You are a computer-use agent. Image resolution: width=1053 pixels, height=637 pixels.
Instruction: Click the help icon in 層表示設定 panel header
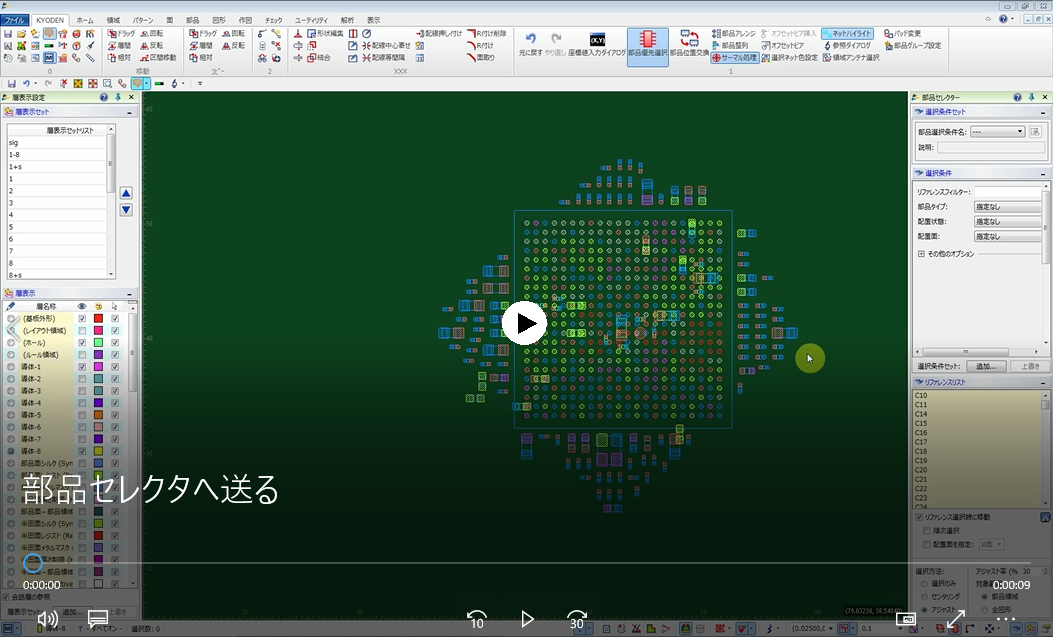click(103, 97)
